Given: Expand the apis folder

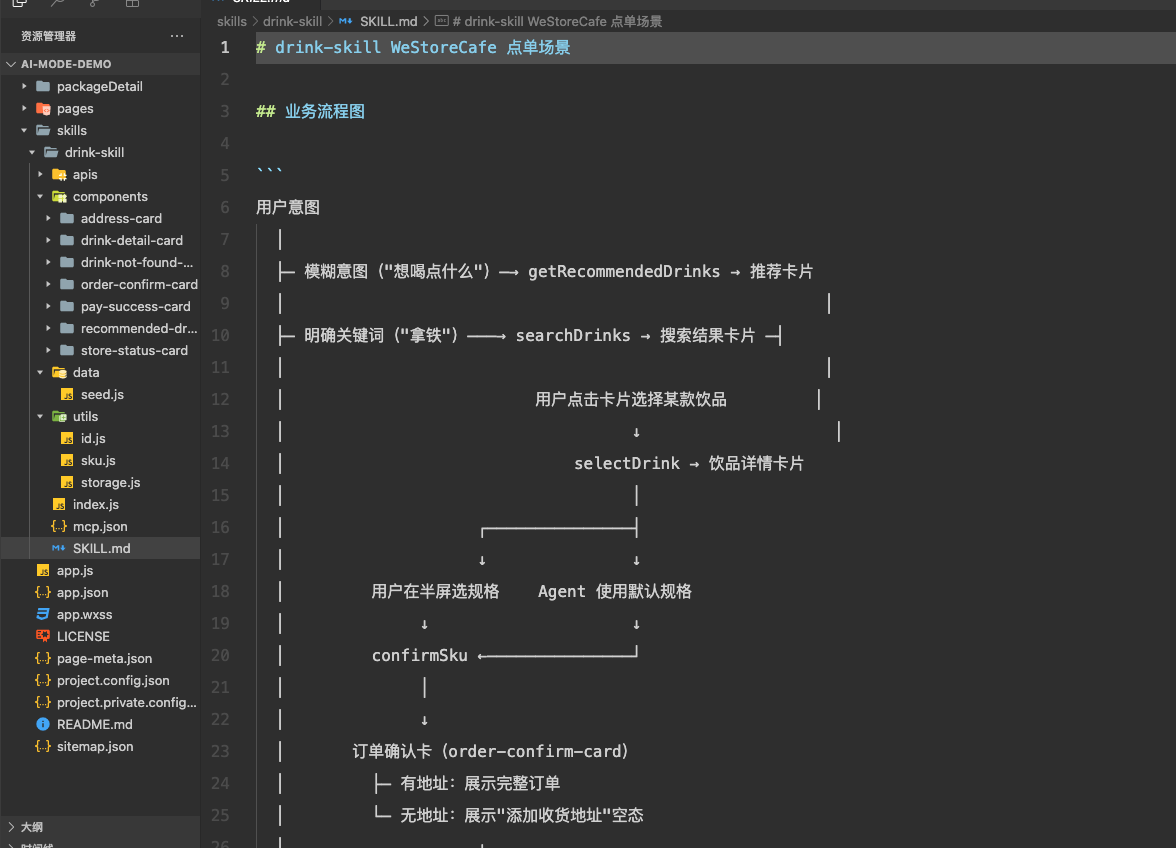Looking at the screenshot, I should (x=40, y=174).
